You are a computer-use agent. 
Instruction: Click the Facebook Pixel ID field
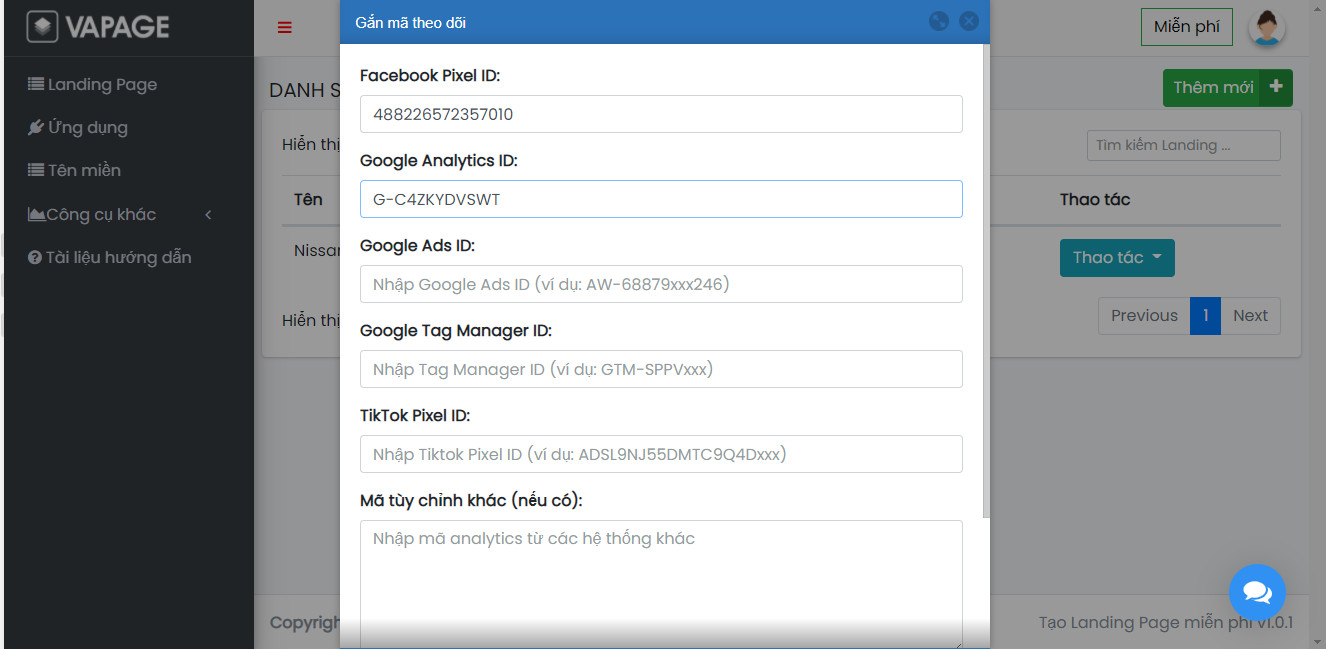pos(660,114)
